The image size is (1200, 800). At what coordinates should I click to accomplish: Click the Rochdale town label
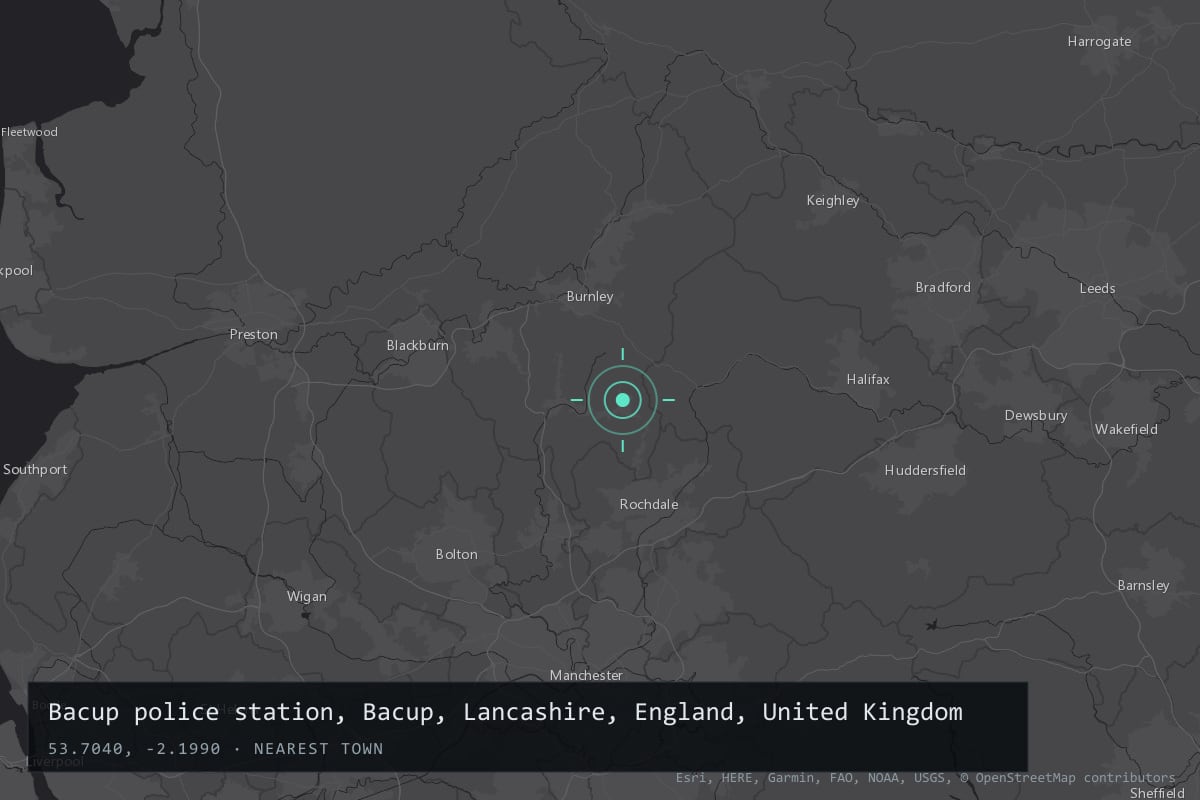coord(649,504)
